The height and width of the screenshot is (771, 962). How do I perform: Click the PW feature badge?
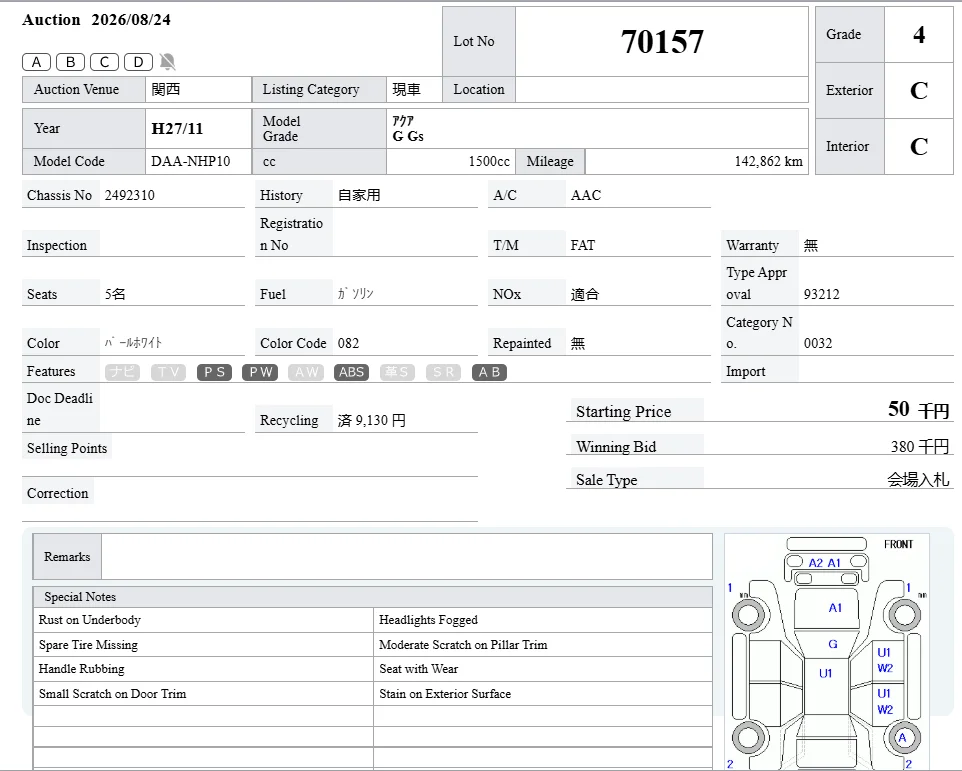click(260, 372)
